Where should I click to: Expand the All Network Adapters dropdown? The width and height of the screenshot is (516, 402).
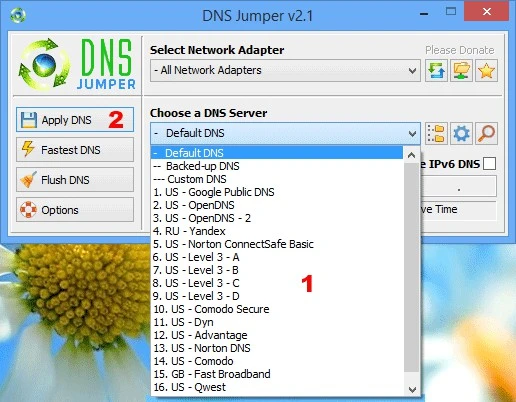[285, 71]
